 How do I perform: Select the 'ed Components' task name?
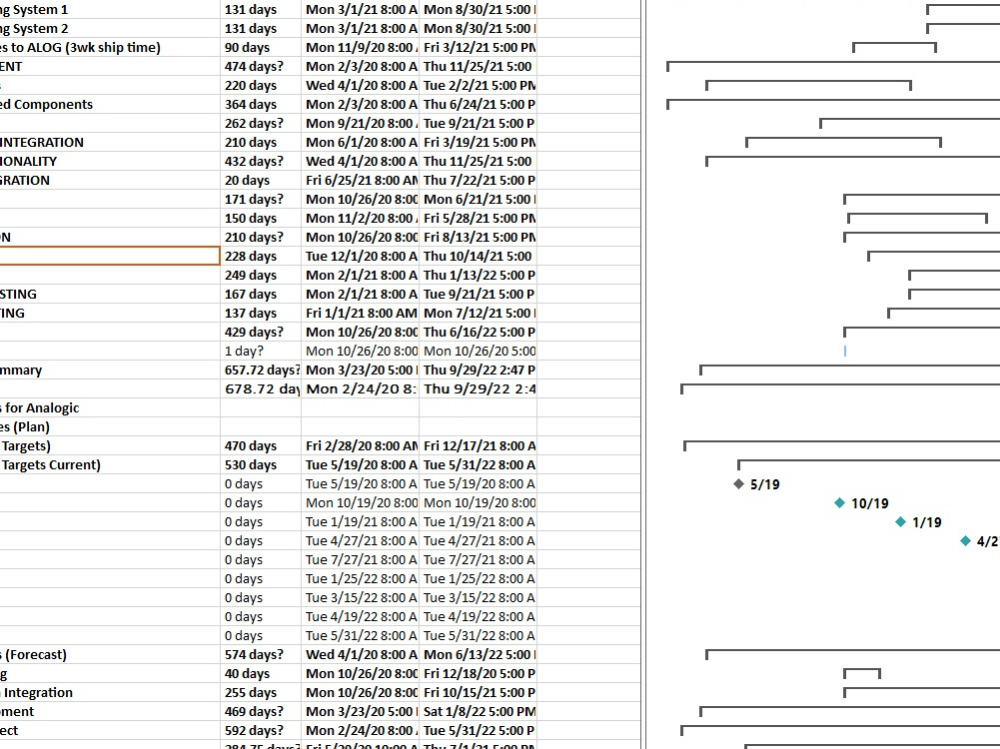pos(47,105)
